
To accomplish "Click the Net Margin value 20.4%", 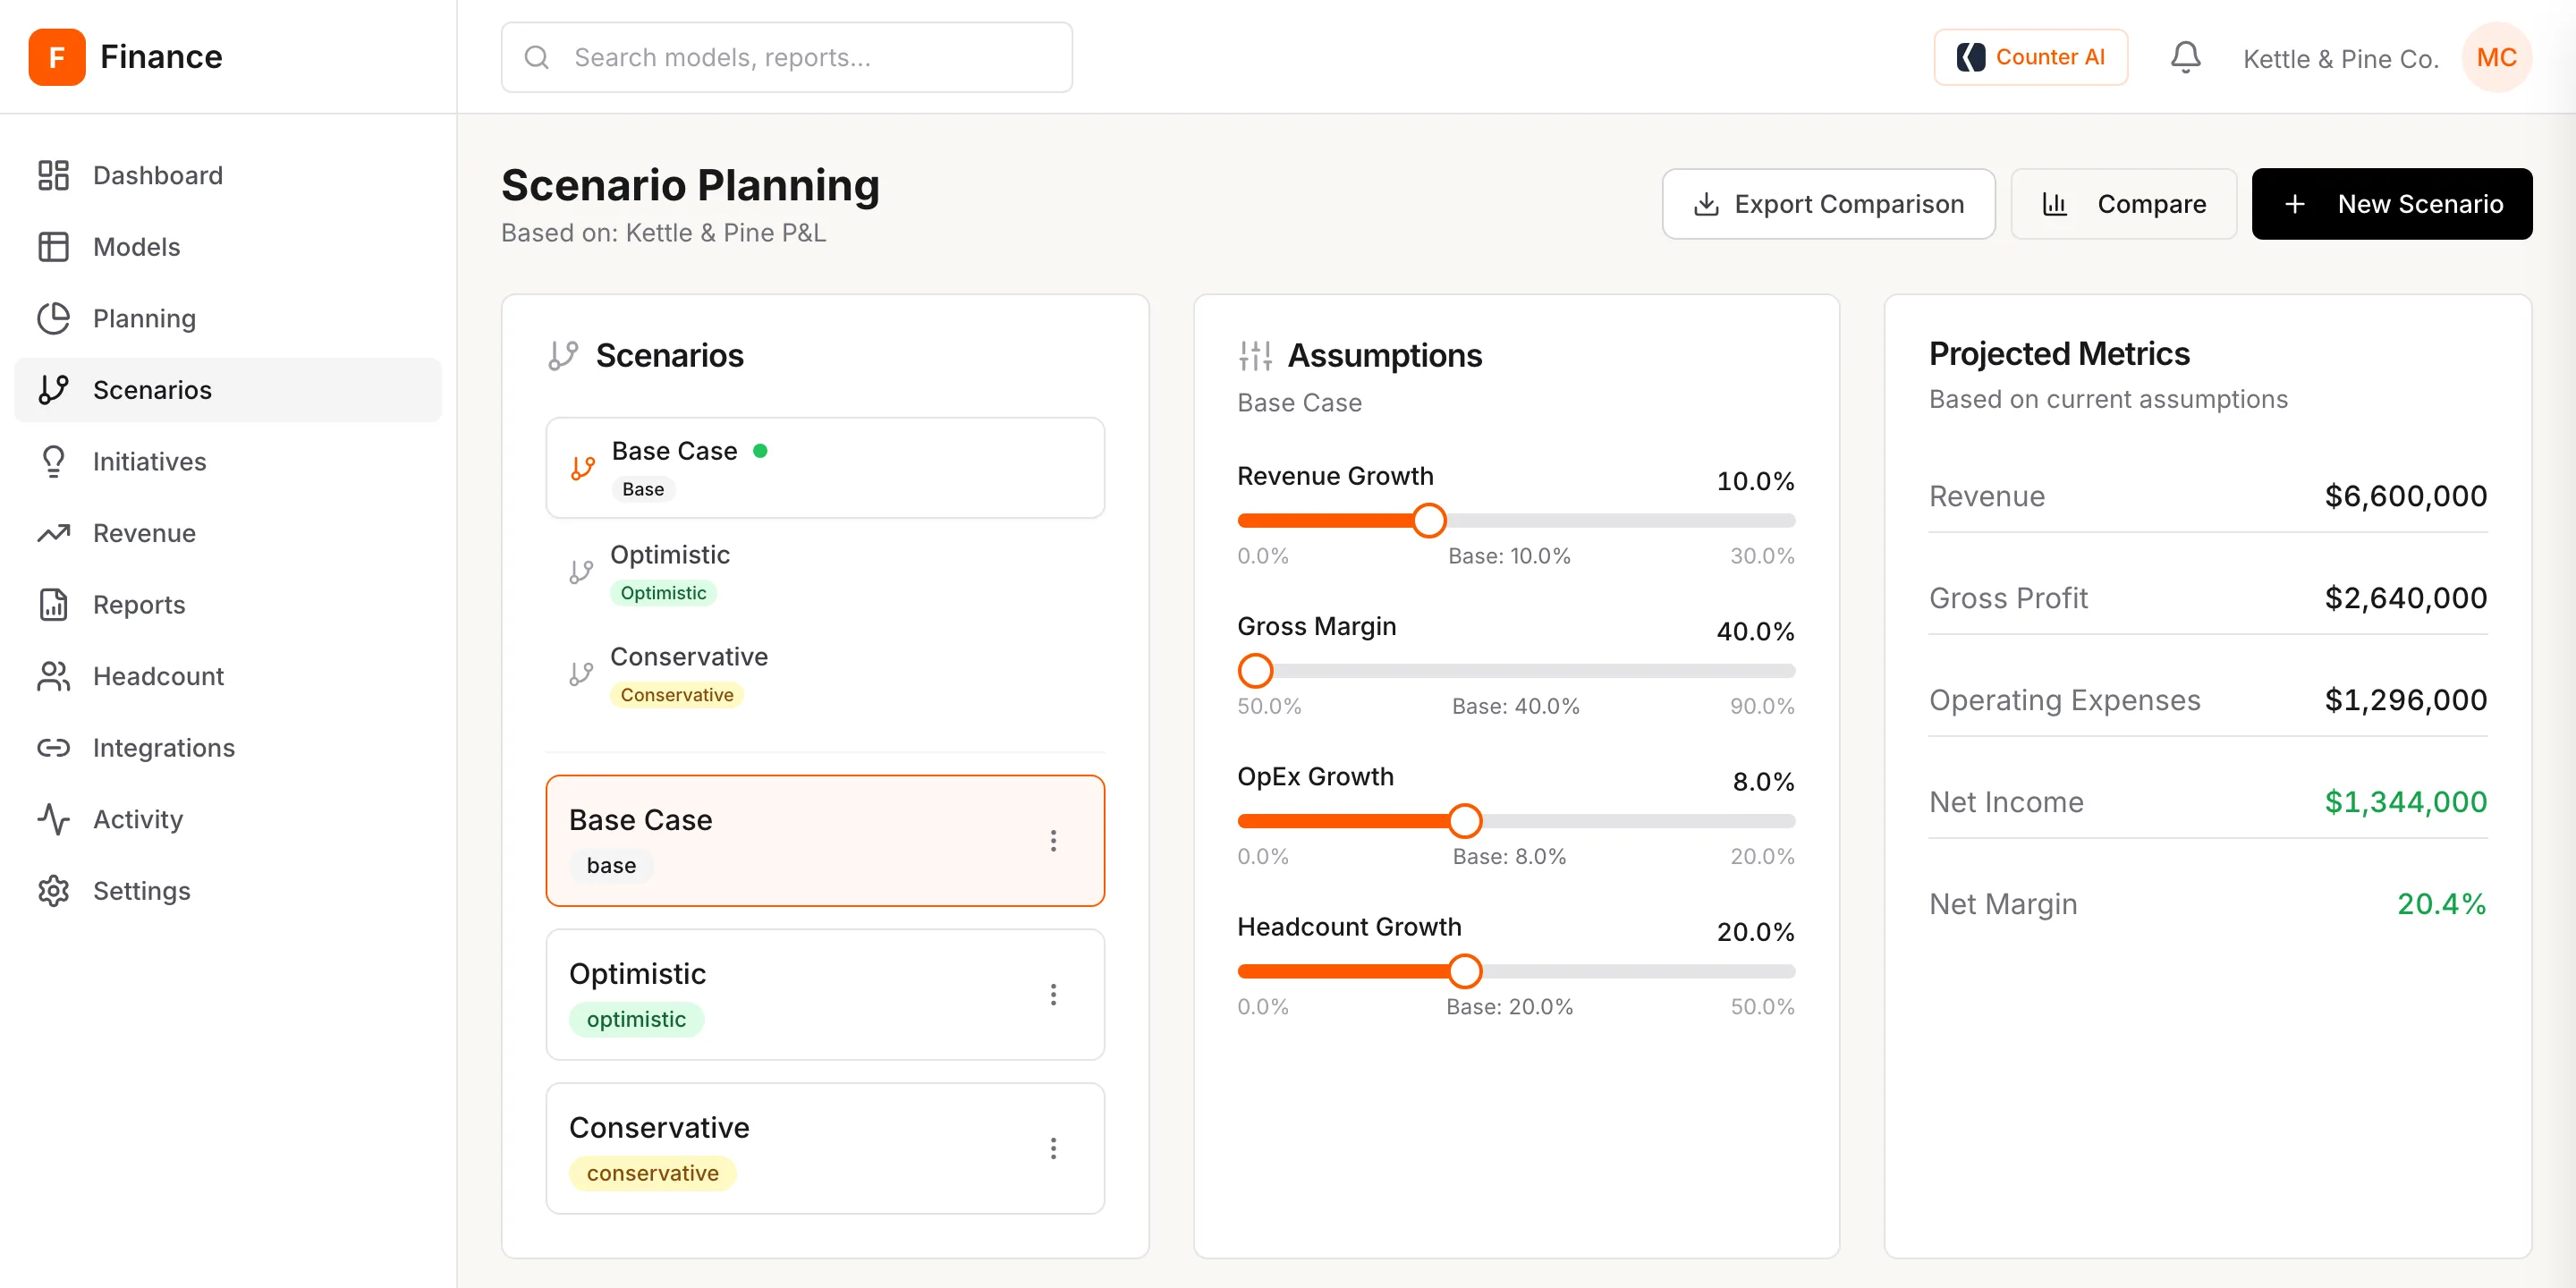I will [x=2441, y=904].
